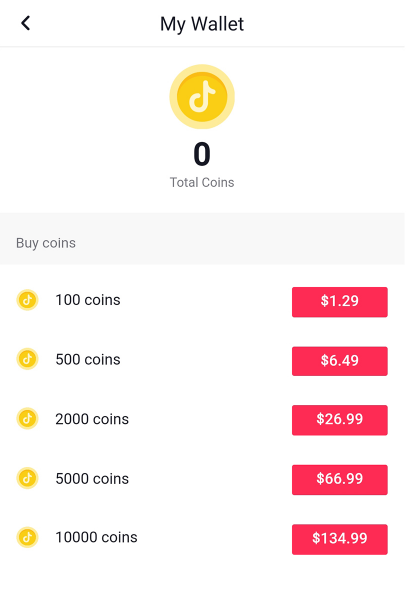Image resolution: width=406 pixels, height=594 pixels.
Task: Tap the 10000 coins row text
Action: coord(96,537)
